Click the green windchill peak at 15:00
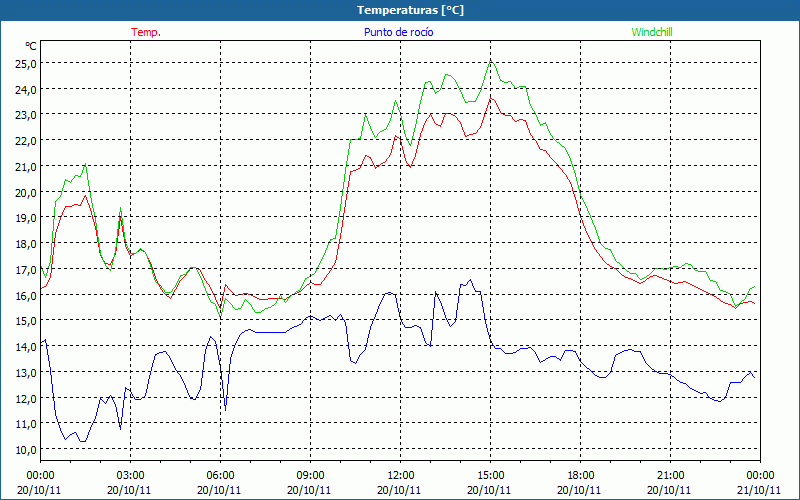800x500 pixels. coord(491,61)
